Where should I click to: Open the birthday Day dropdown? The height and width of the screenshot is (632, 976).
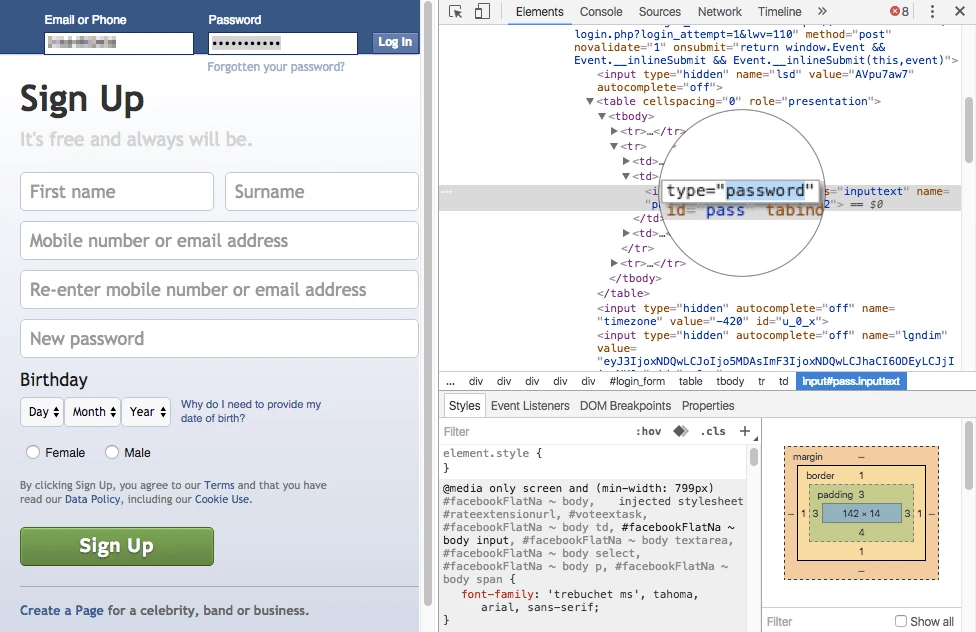(44, 412)
